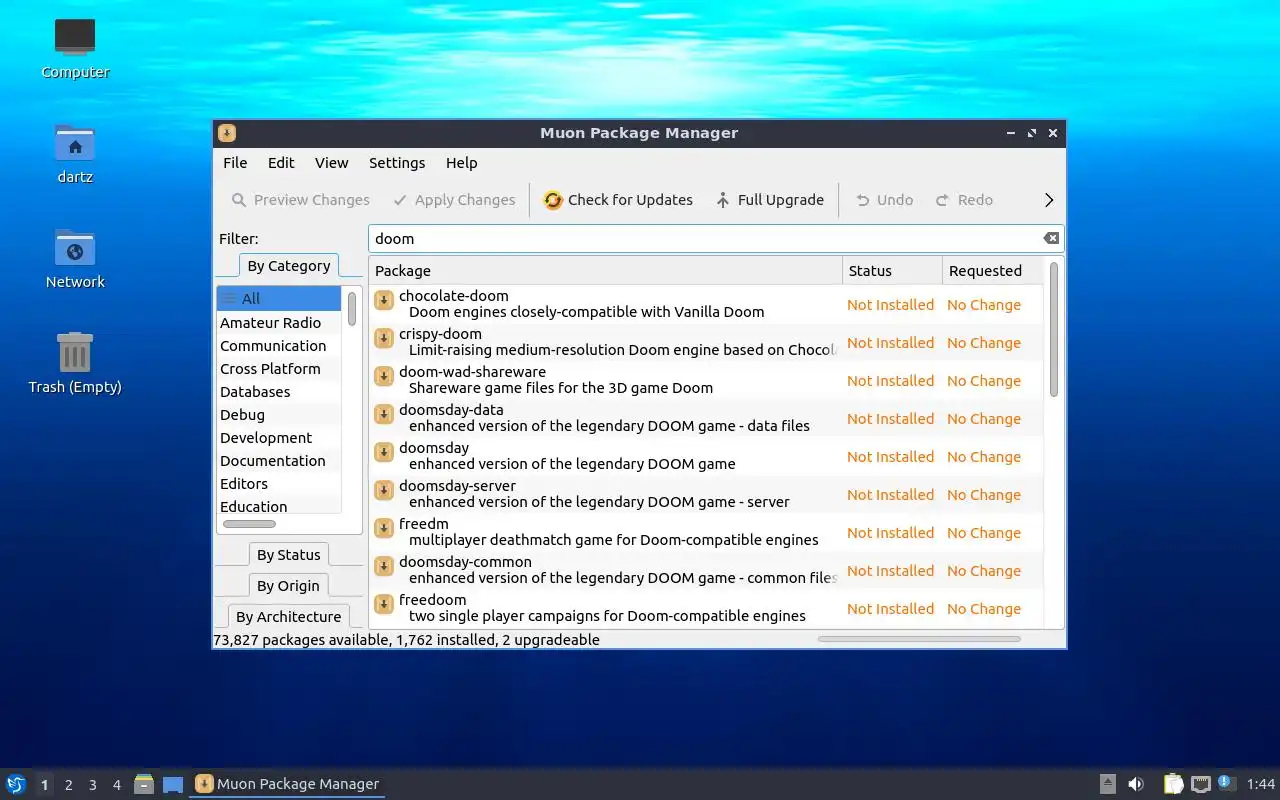
Task: Clear the filter text with the erase icon
Action: (1051, 238)
